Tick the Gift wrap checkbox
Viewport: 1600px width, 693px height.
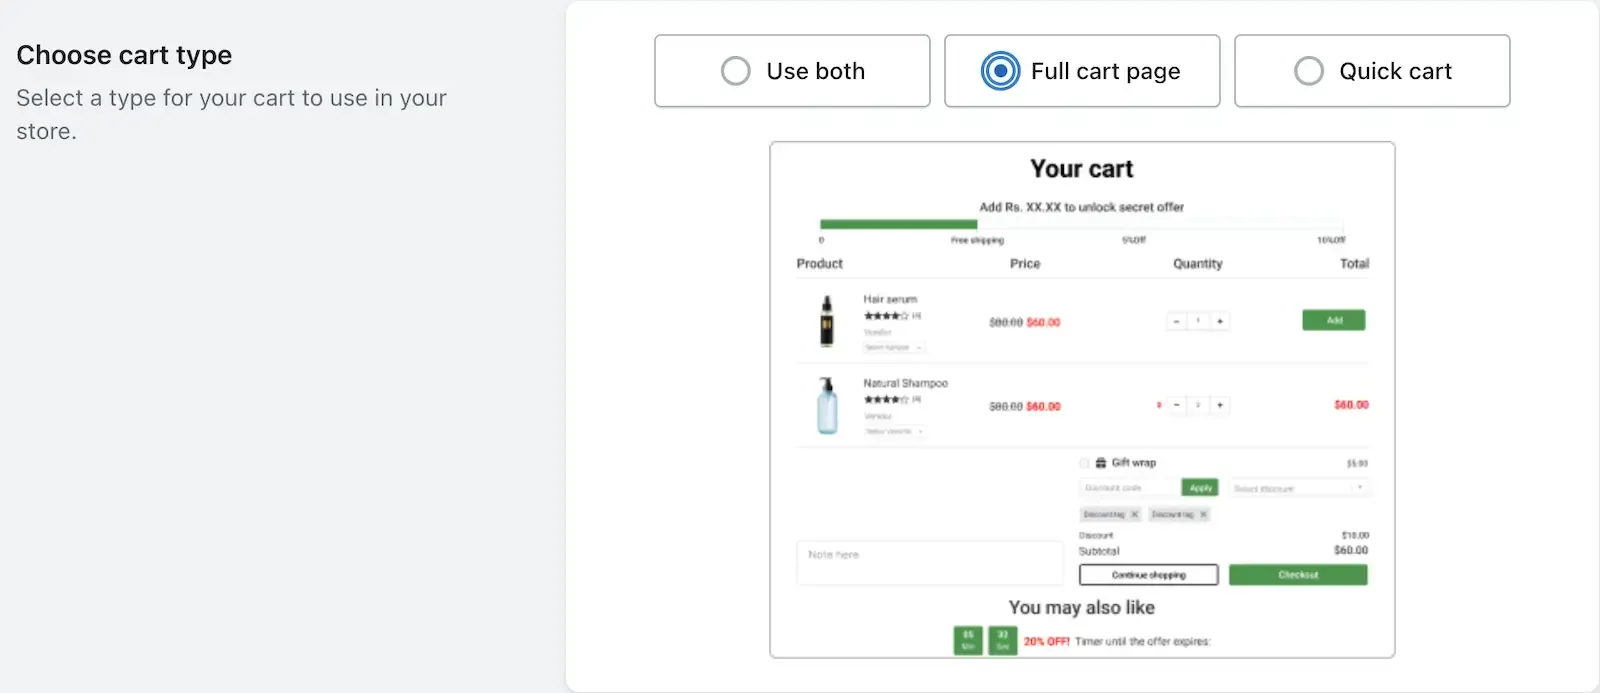click(x=1084, y=463)
